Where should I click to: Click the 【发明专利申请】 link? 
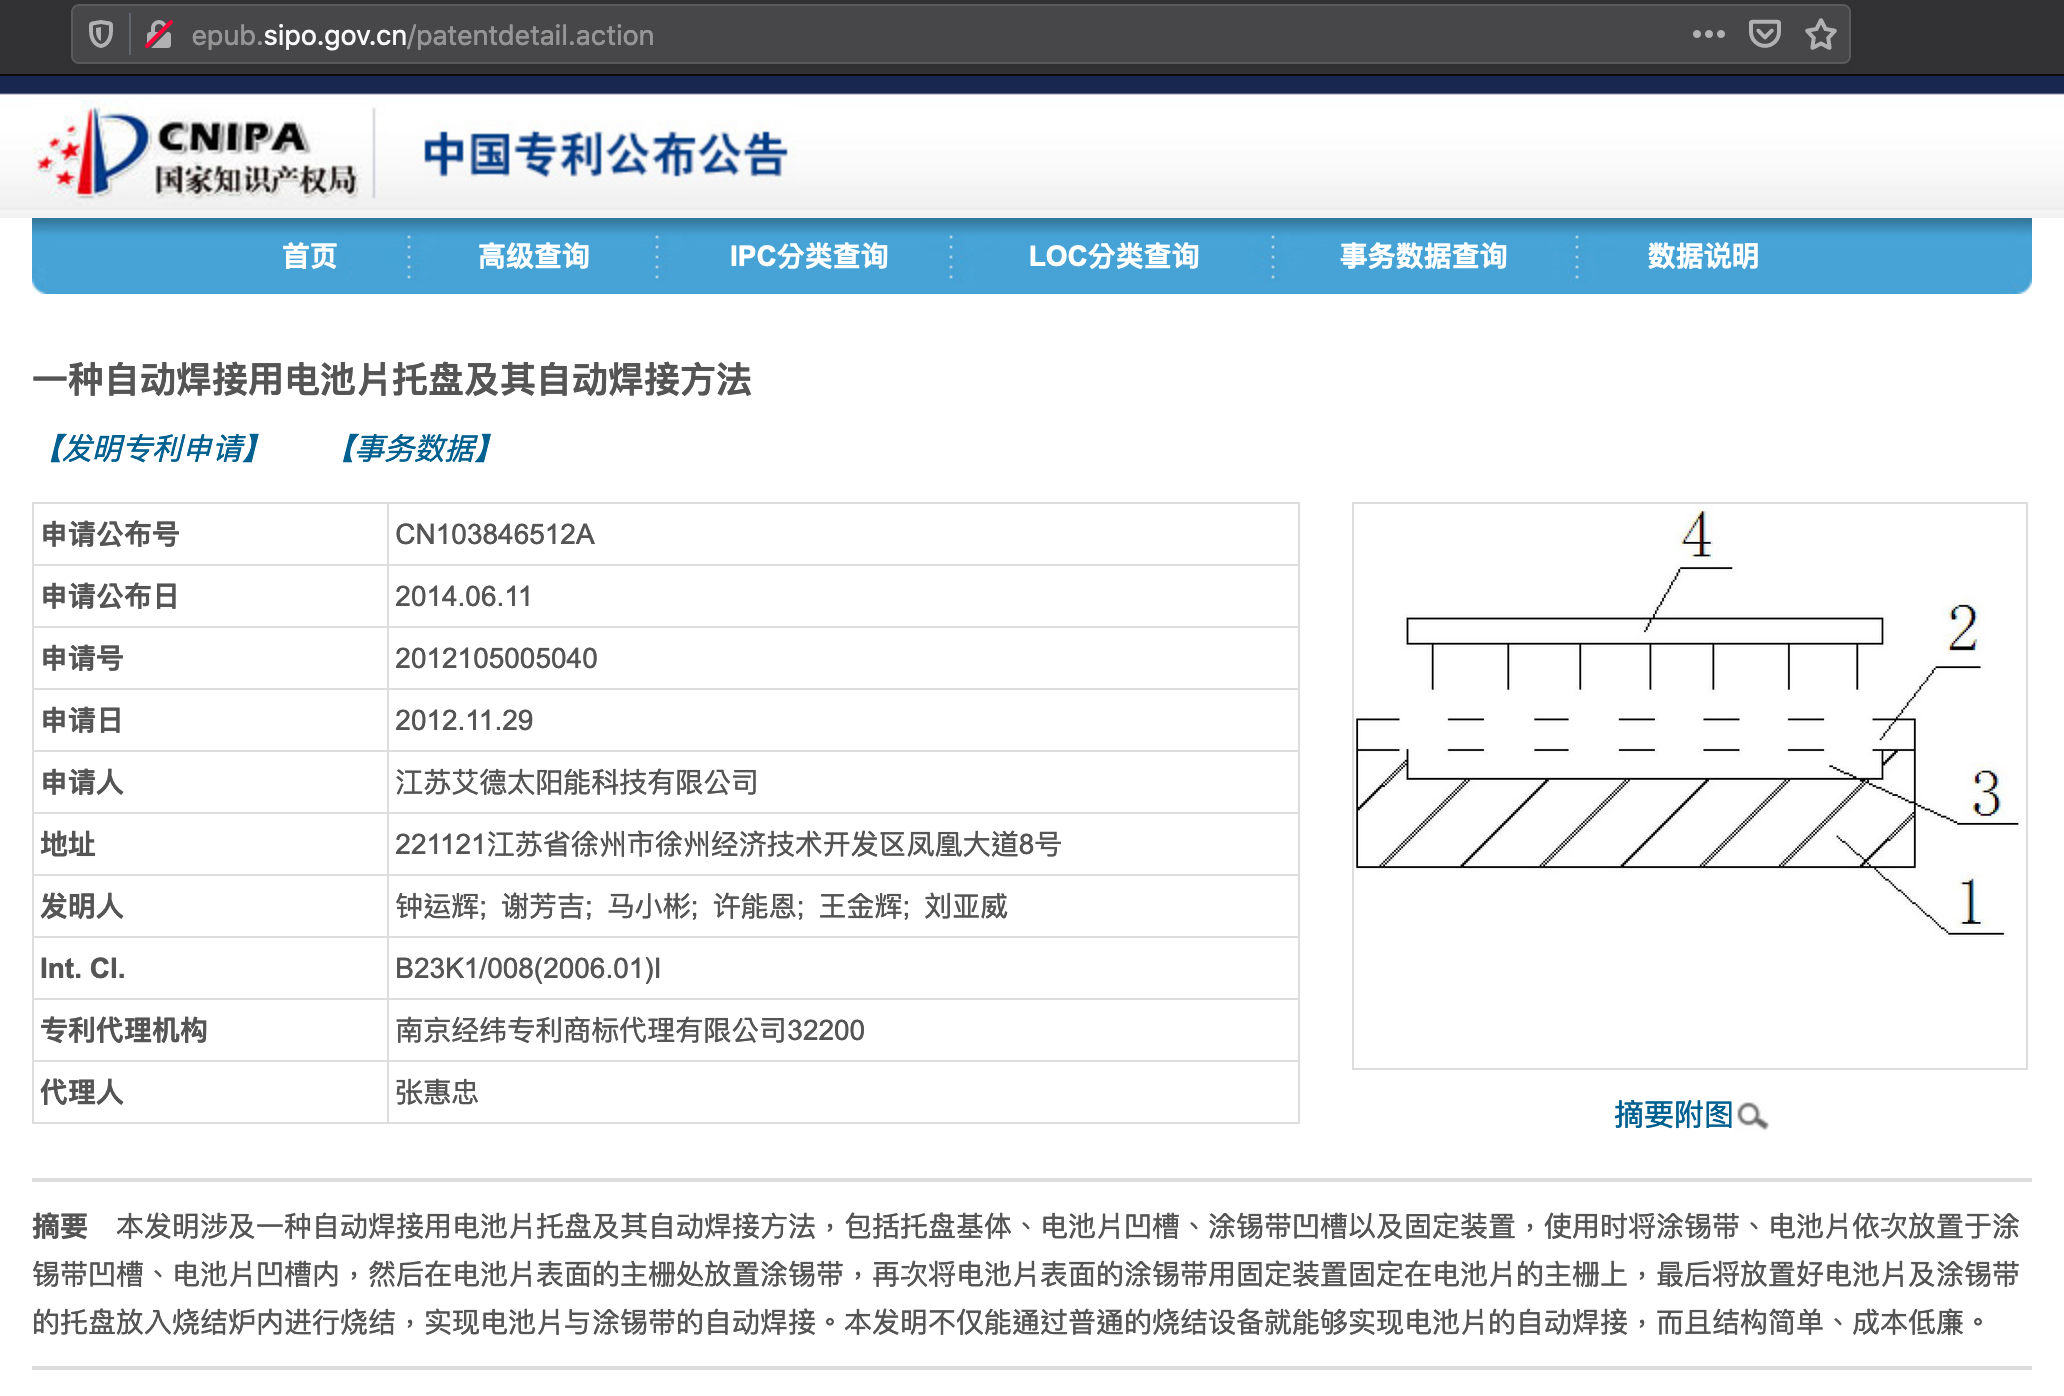(154, 448)
